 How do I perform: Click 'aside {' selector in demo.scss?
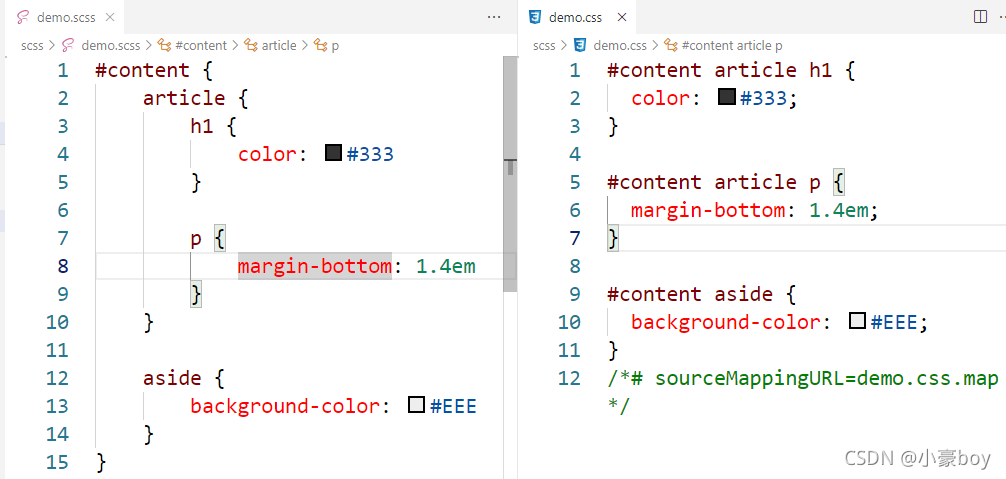click(x=183, y=378)
